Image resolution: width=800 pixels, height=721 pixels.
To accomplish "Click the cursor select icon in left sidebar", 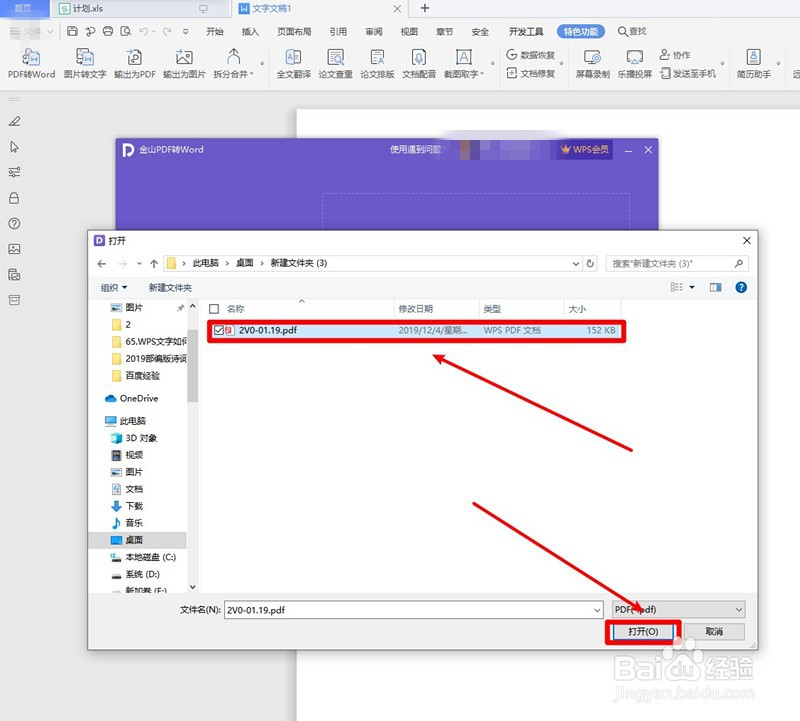I will click(14, 147).
